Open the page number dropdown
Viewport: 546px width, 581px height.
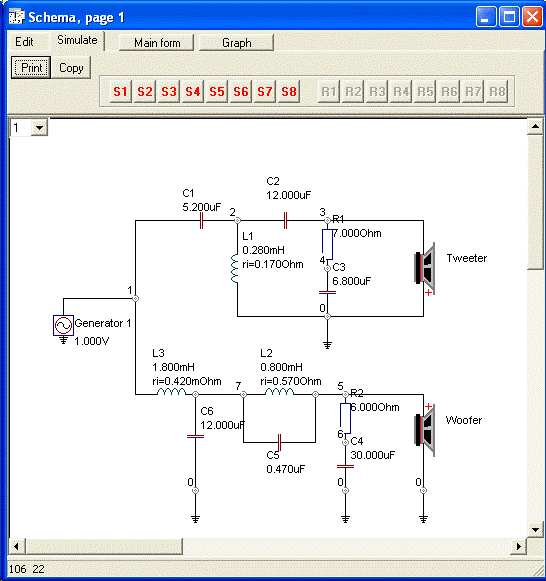point(39,128)
